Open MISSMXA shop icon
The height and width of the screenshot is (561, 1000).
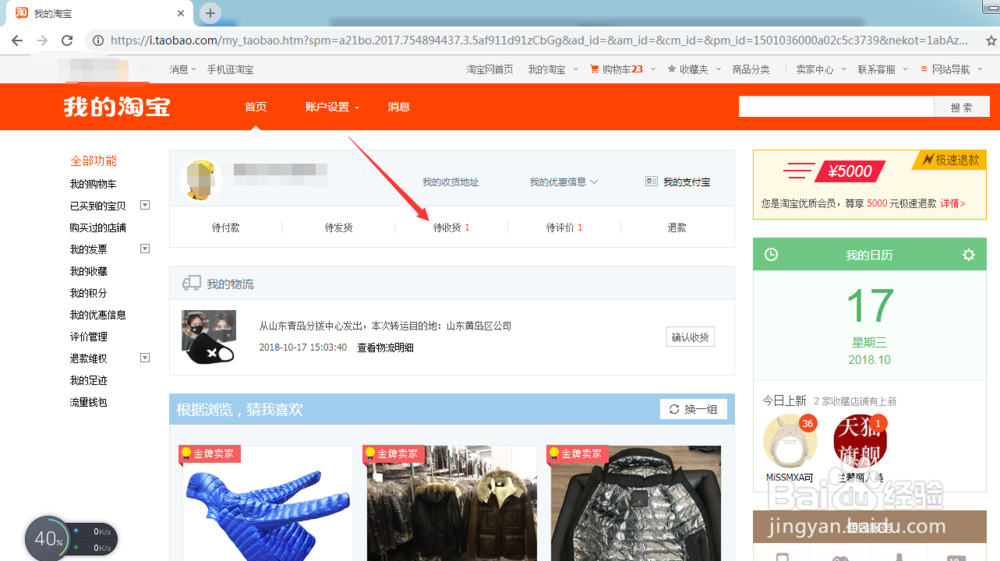click(790, 441)
